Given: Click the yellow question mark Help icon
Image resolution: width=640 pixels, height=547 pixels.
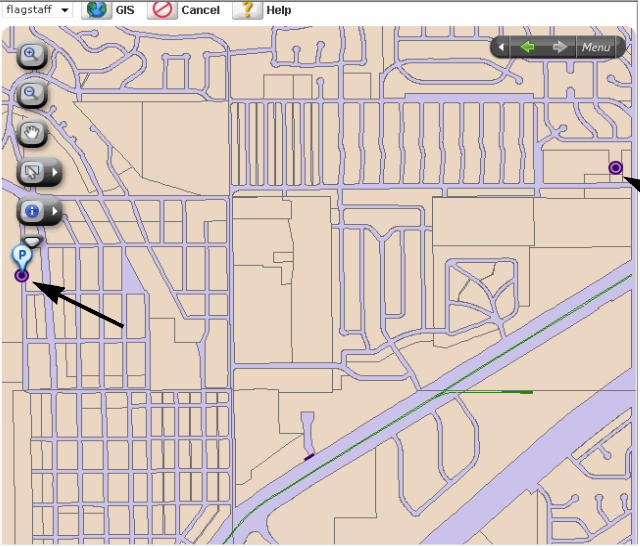Looking at the screenshot, I should pos(248,10).
